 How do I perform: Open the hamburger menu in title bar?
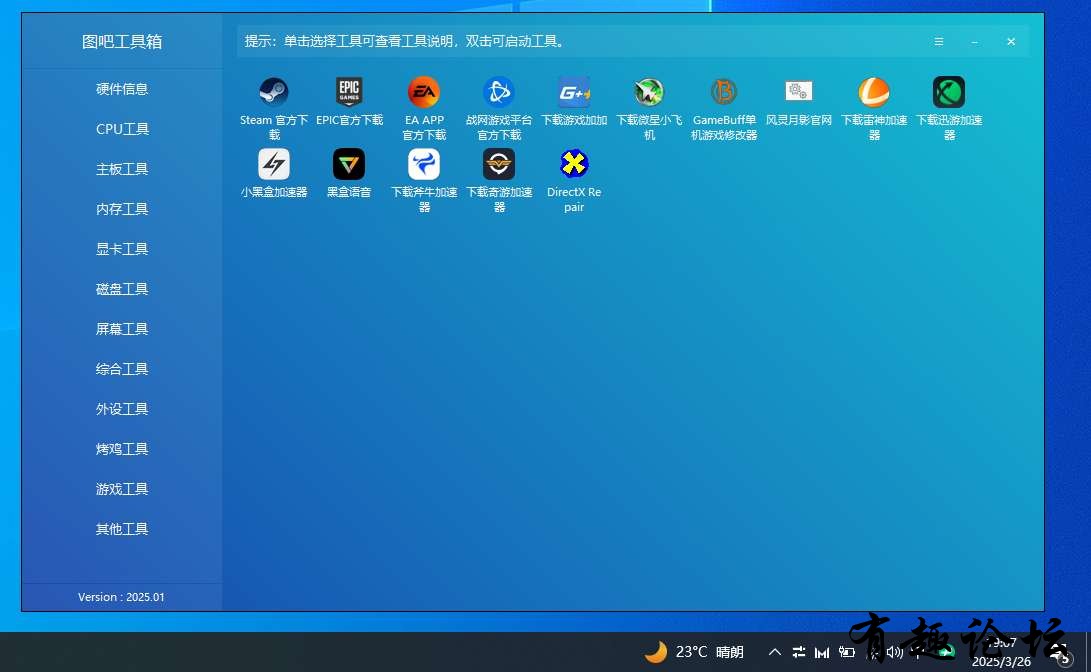click(x=939, y=42)
